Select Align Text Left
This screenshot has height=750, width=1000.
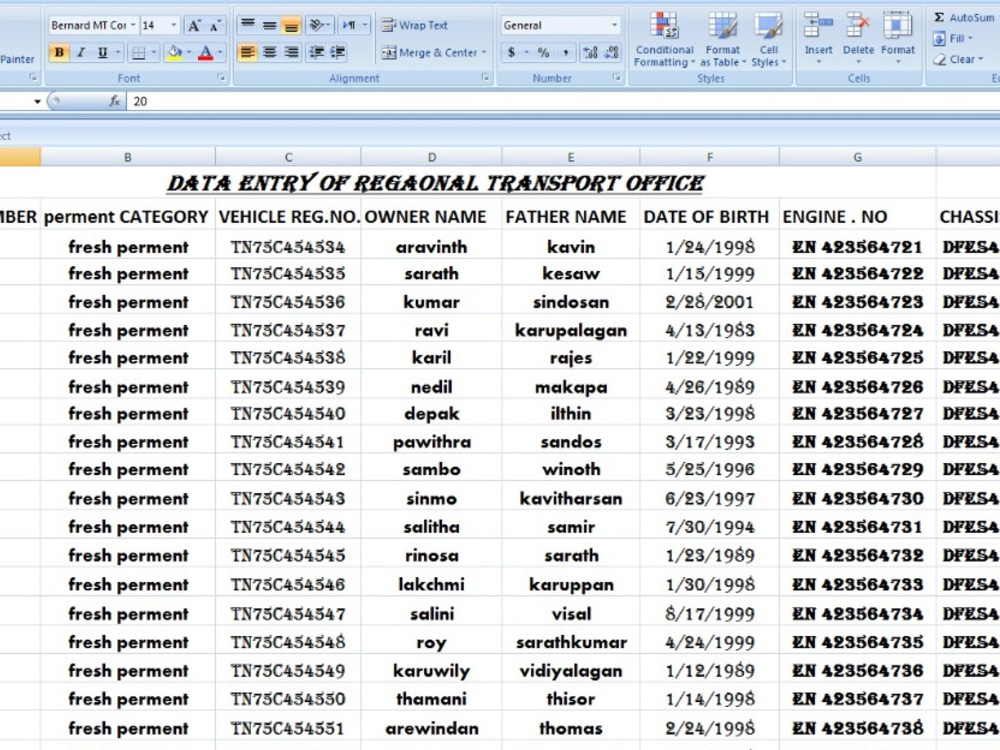(248, 52)
